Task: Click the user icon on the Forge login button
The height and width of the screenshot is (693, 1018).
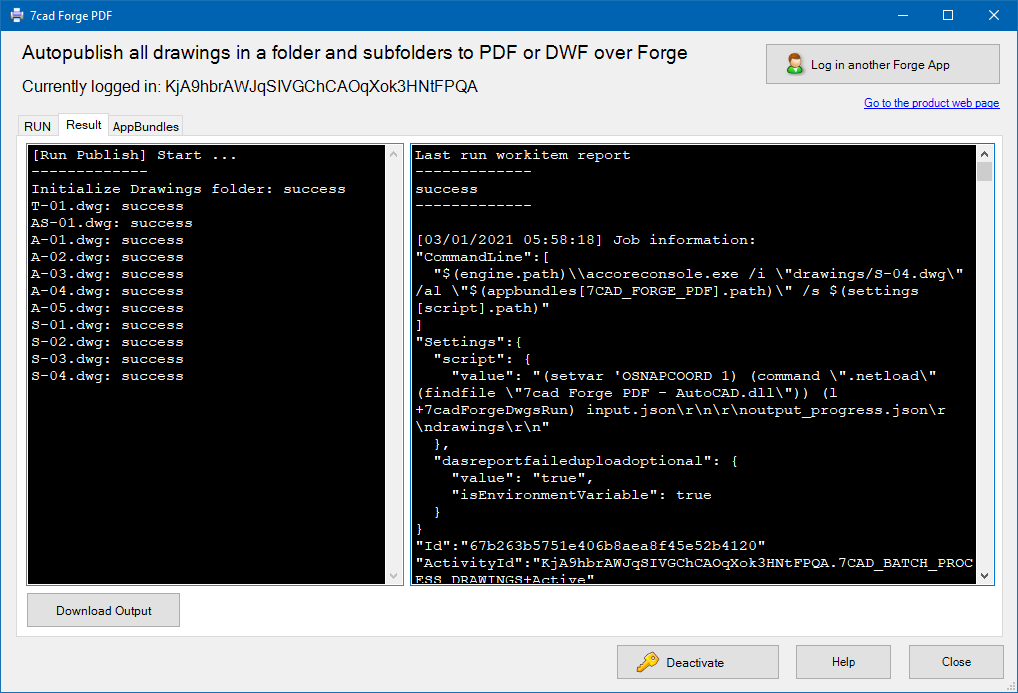Action: click(x=795, y=65)
